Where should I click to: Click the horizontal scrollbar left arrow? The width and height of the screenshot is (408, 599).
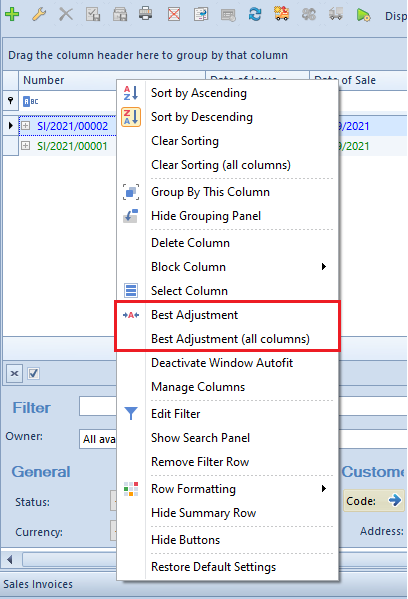pos(10,560)
